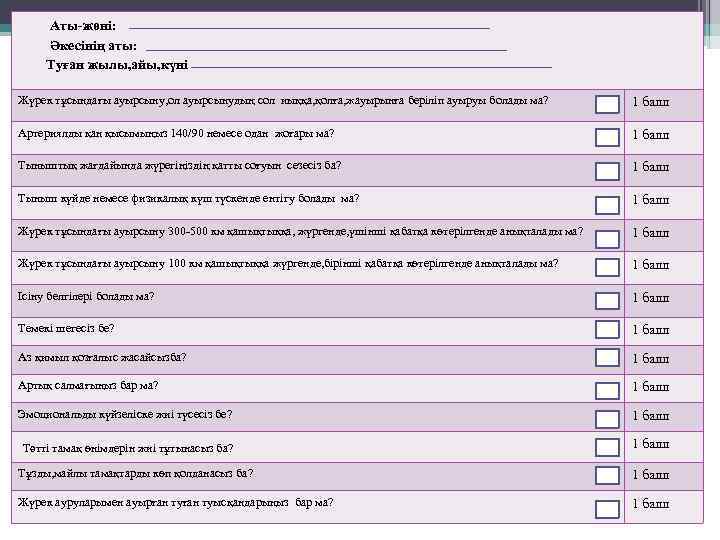Tick the last checkbox about relatives with heart disease
720x540 pixels.
click(x=607, y=508)
